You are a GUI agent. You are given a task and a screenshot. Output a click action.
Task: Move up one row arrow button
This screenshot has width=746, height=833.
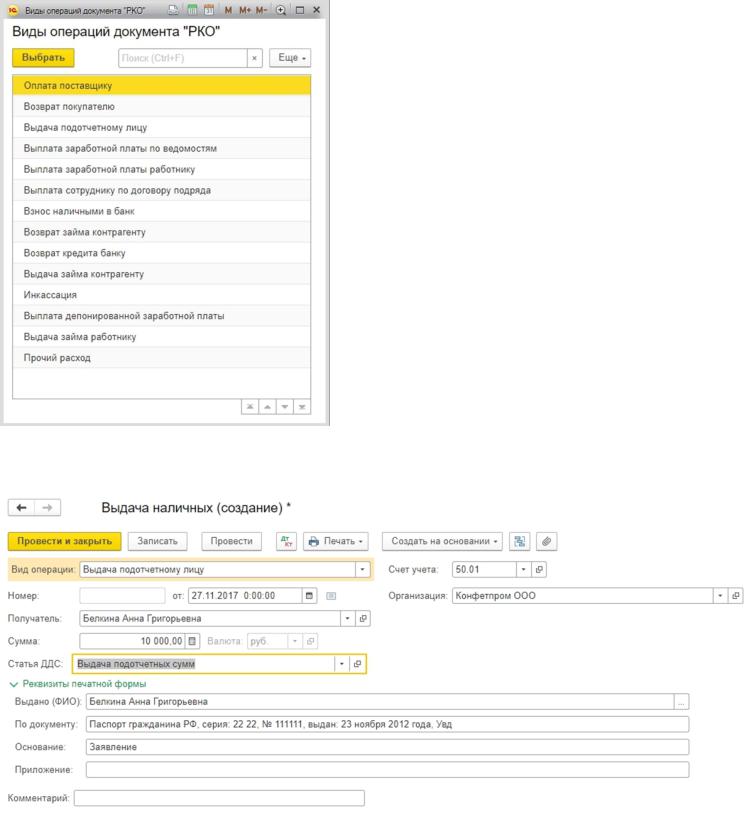267,407
